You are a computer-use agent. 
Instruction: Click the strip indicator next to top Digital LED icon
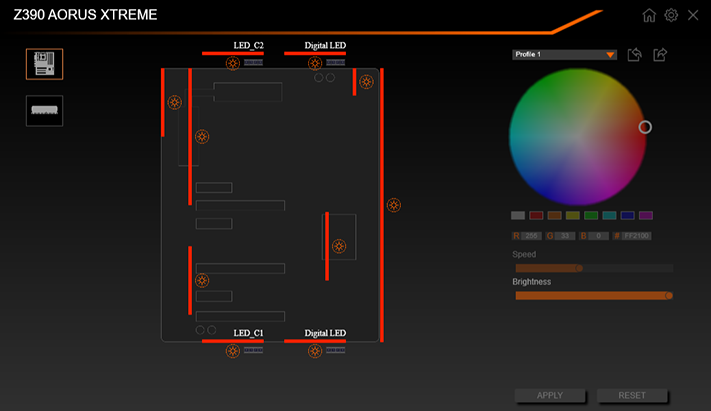click(336, 63)
